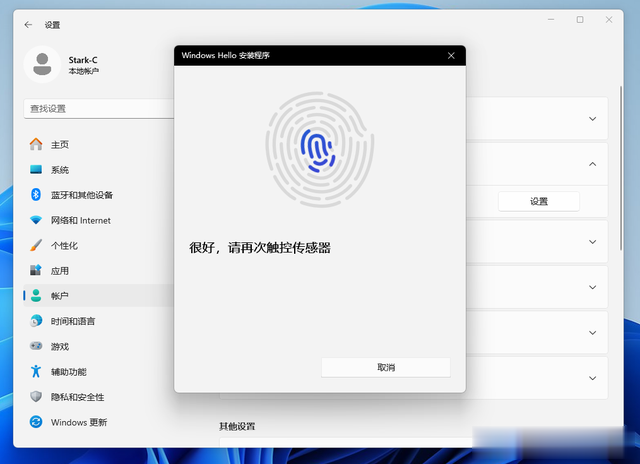Click the 其他设置 heading
Image resolution: width=640 pixels, height=464 pixels.
coord(237,426)
